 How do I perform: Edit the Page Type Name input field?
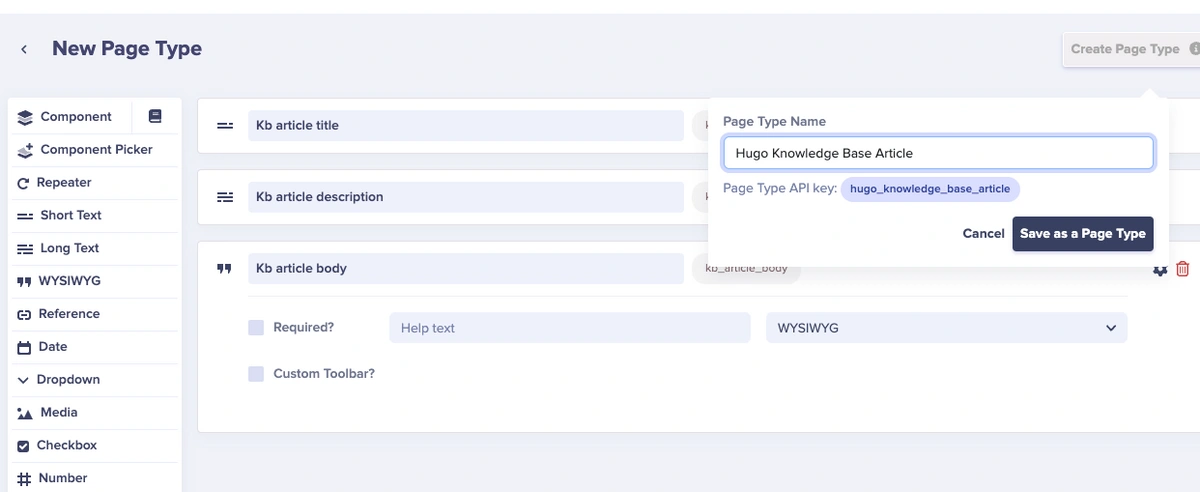[938, 154]
